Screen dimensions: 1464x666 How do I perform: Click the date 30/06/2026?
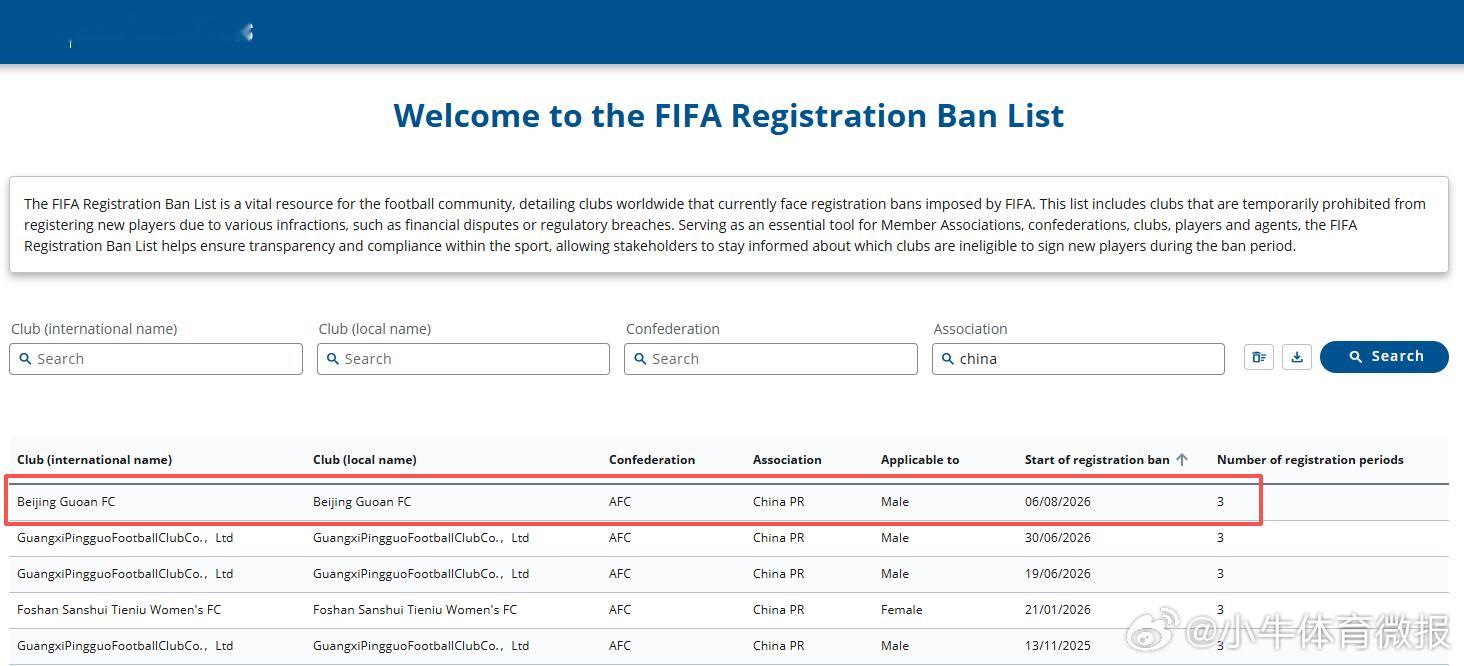click(1058, 538)
